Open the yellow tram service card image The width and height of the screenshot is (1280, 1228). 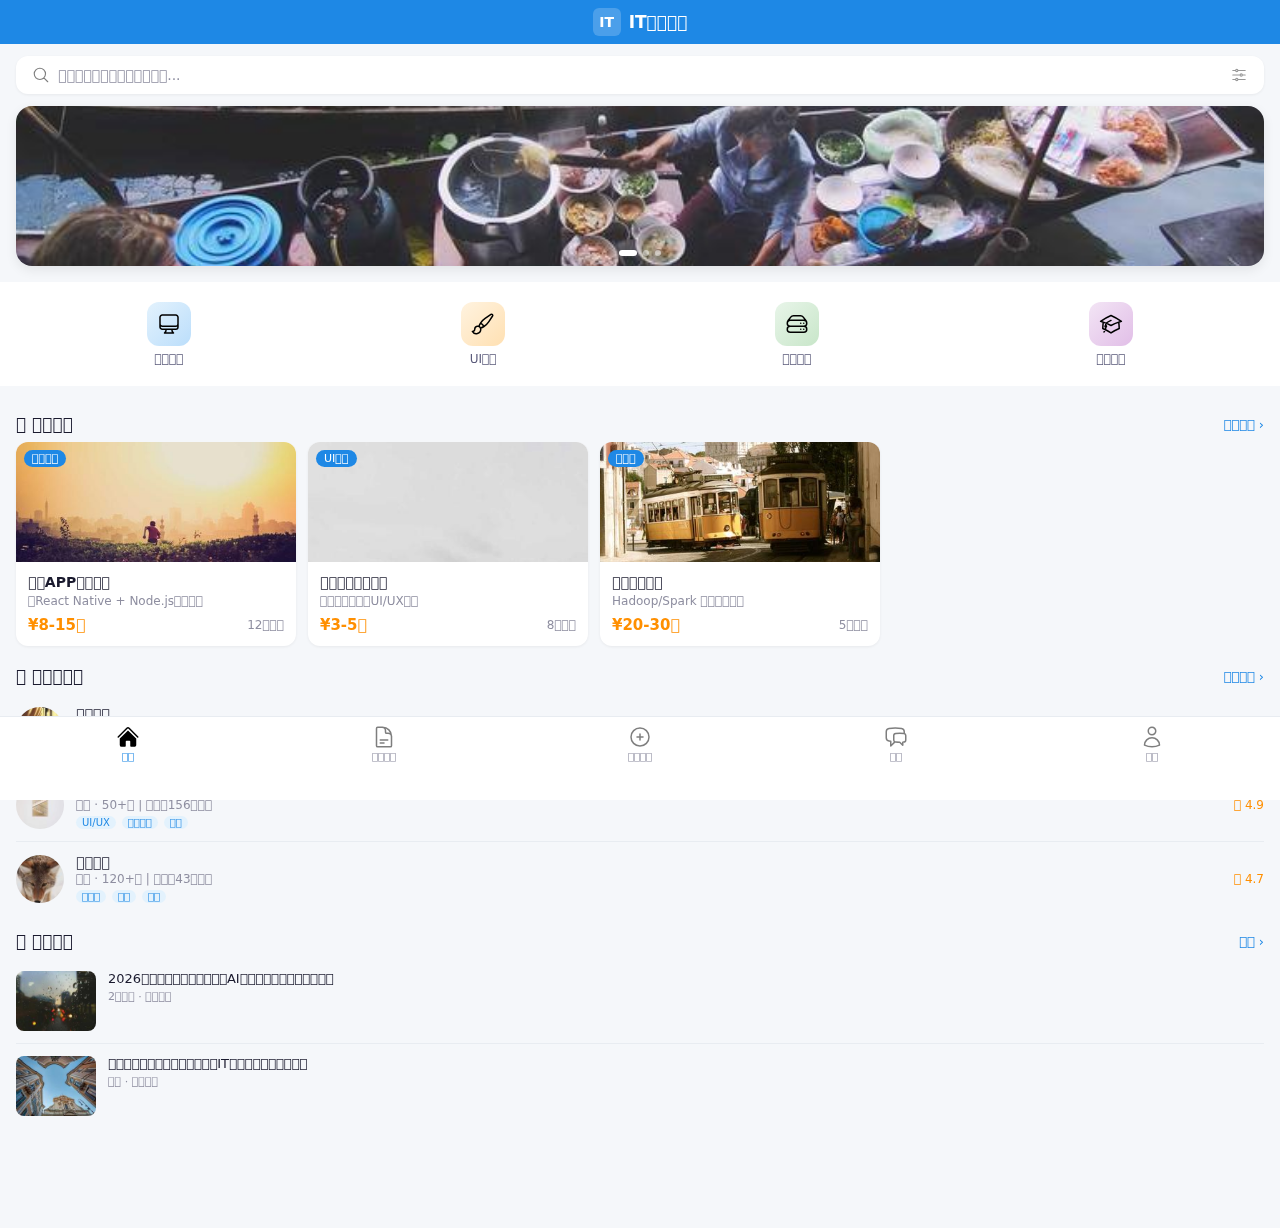[740, 502]
